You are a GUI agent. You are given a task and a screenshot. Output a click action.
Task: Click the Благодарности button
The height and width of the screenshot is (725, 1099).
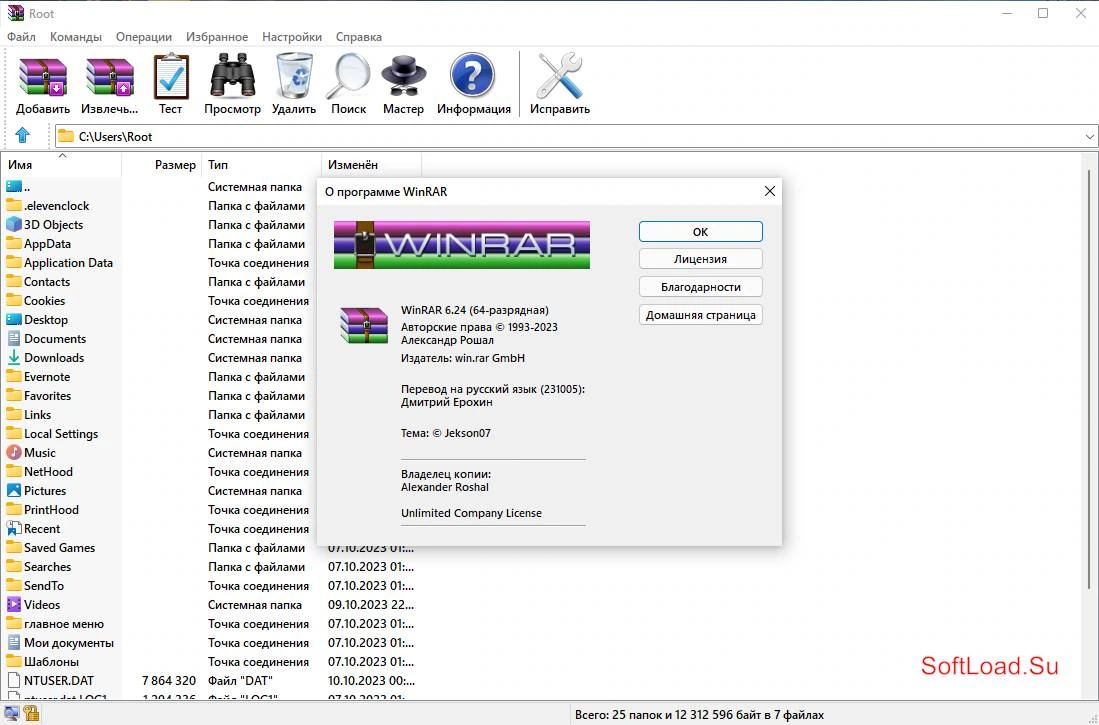700,287
